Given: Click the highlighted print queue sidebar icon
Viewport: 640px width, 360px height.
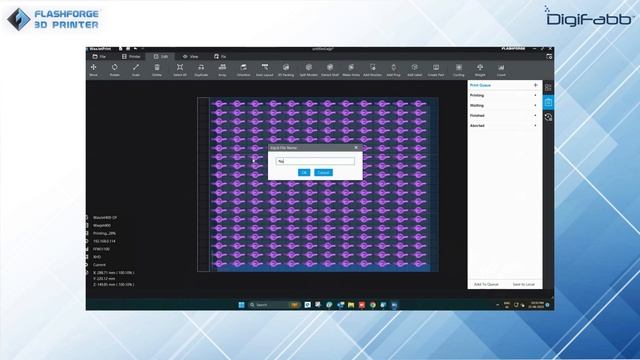Looking at the screenshot, I should point(548,102).
